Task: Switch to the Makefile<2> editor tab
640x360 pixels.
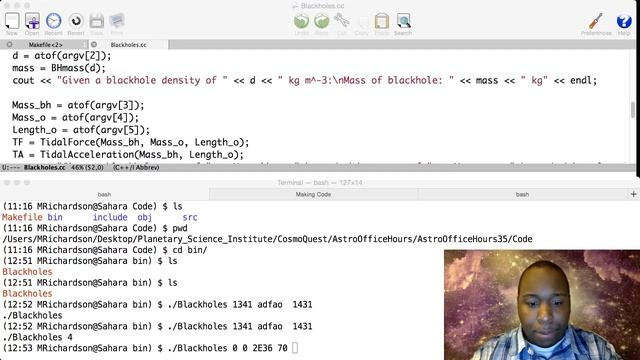Action: click(x=45, y=44)
